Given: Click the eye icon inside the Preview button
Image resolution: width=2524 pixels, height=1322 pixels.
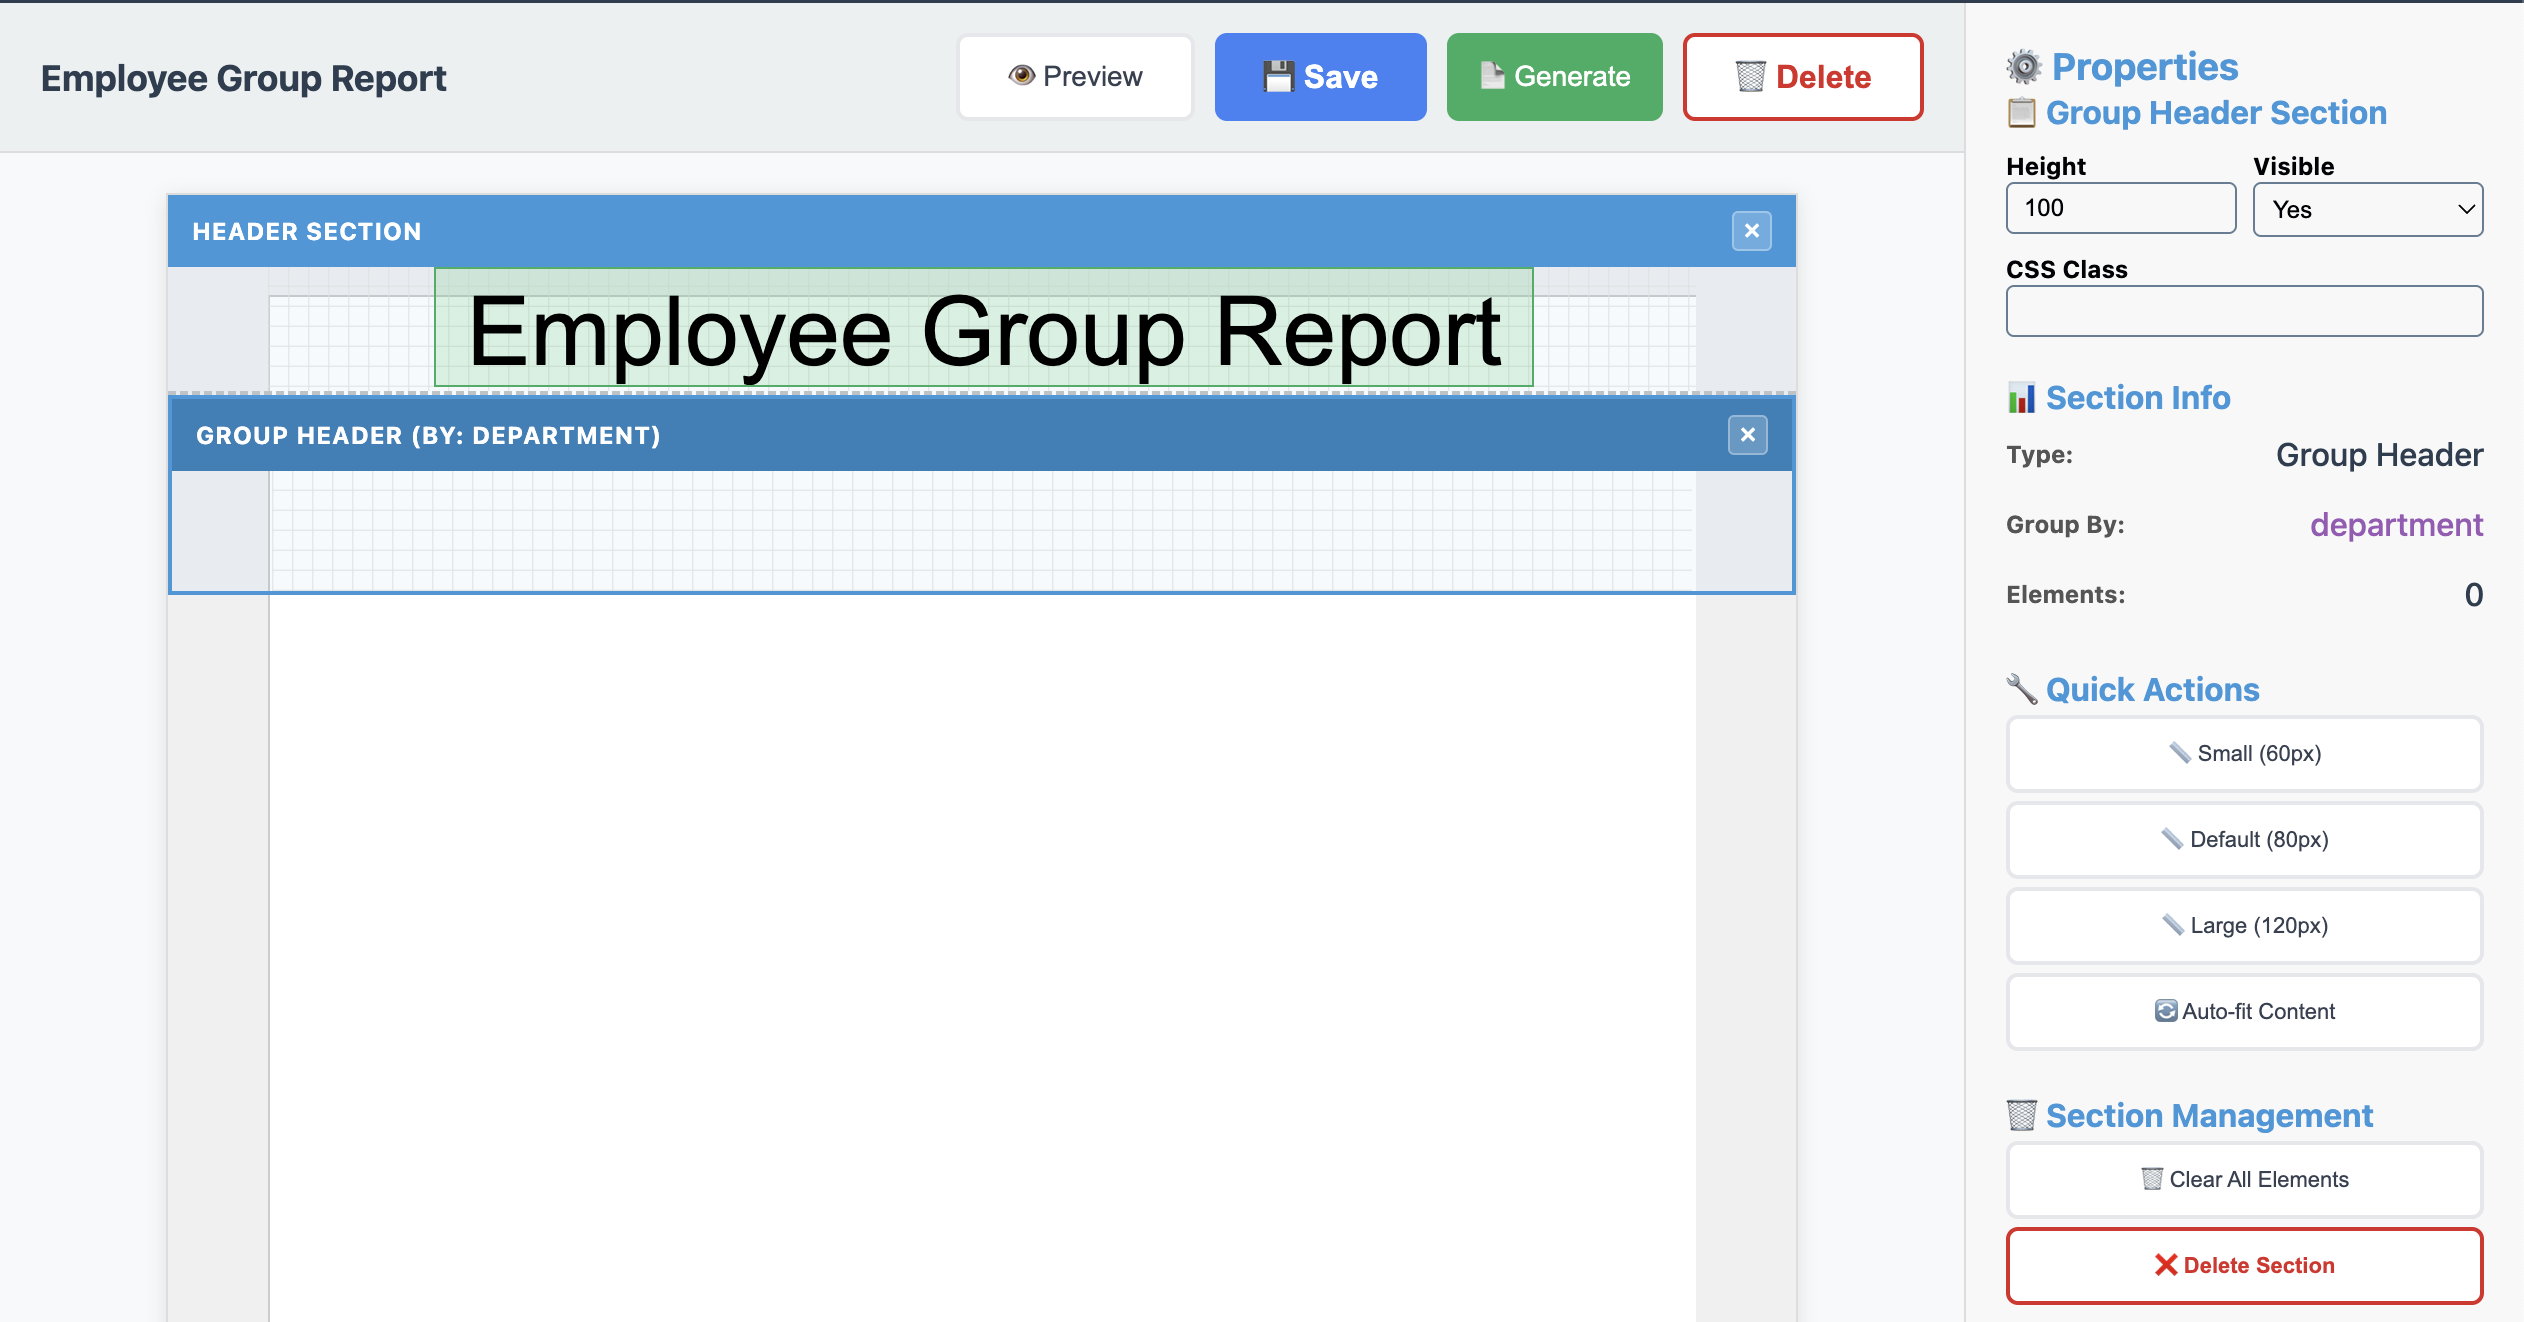Looking at the screenshot, I should [x=1021, y=75].
